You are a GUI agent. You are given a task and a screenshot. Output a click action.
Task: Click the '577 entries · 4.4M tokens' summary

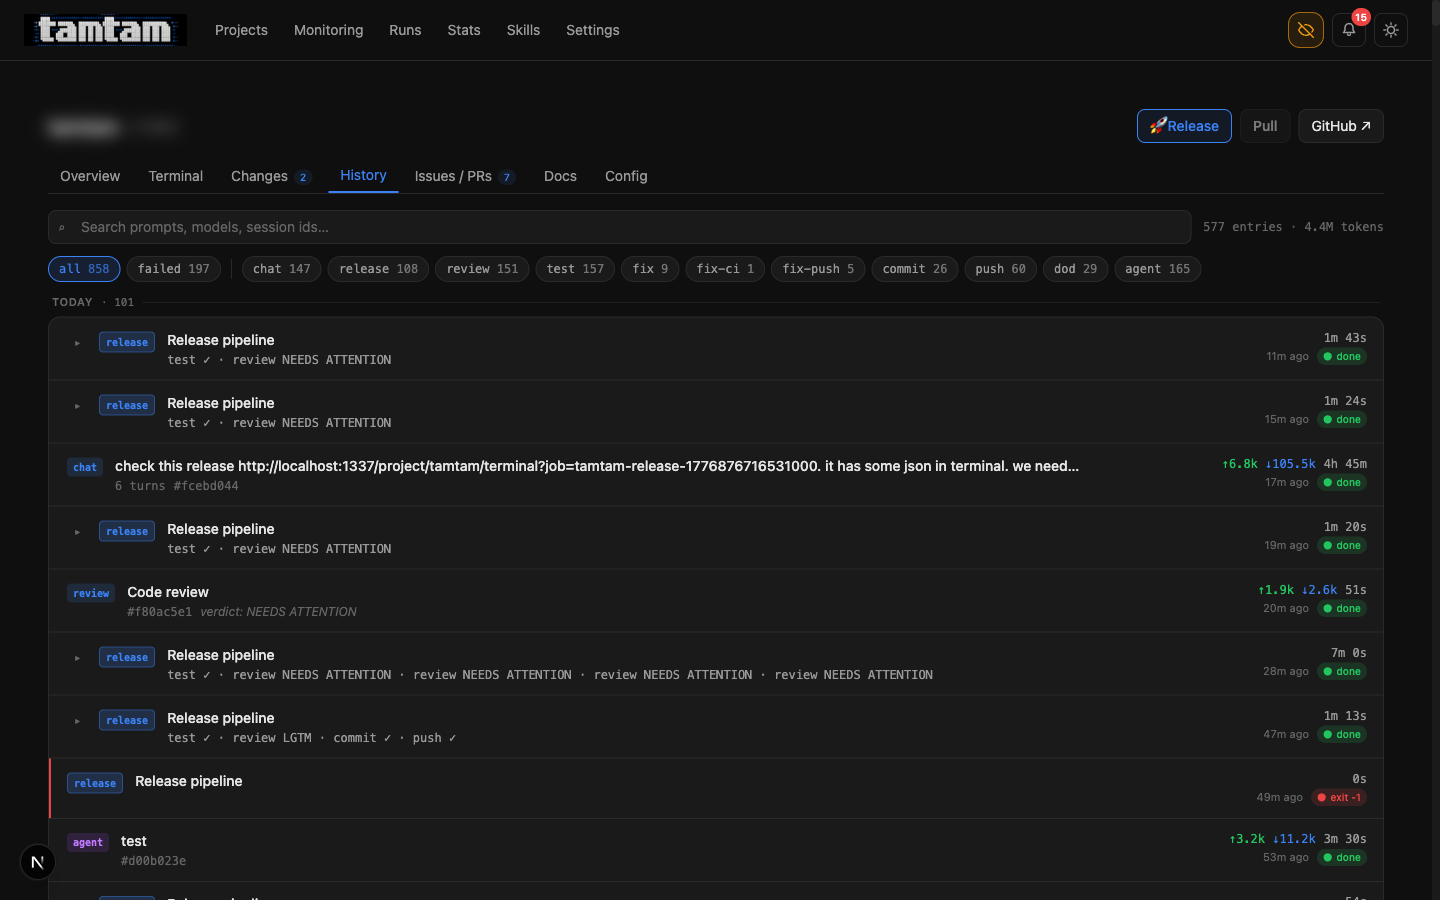1293,227
